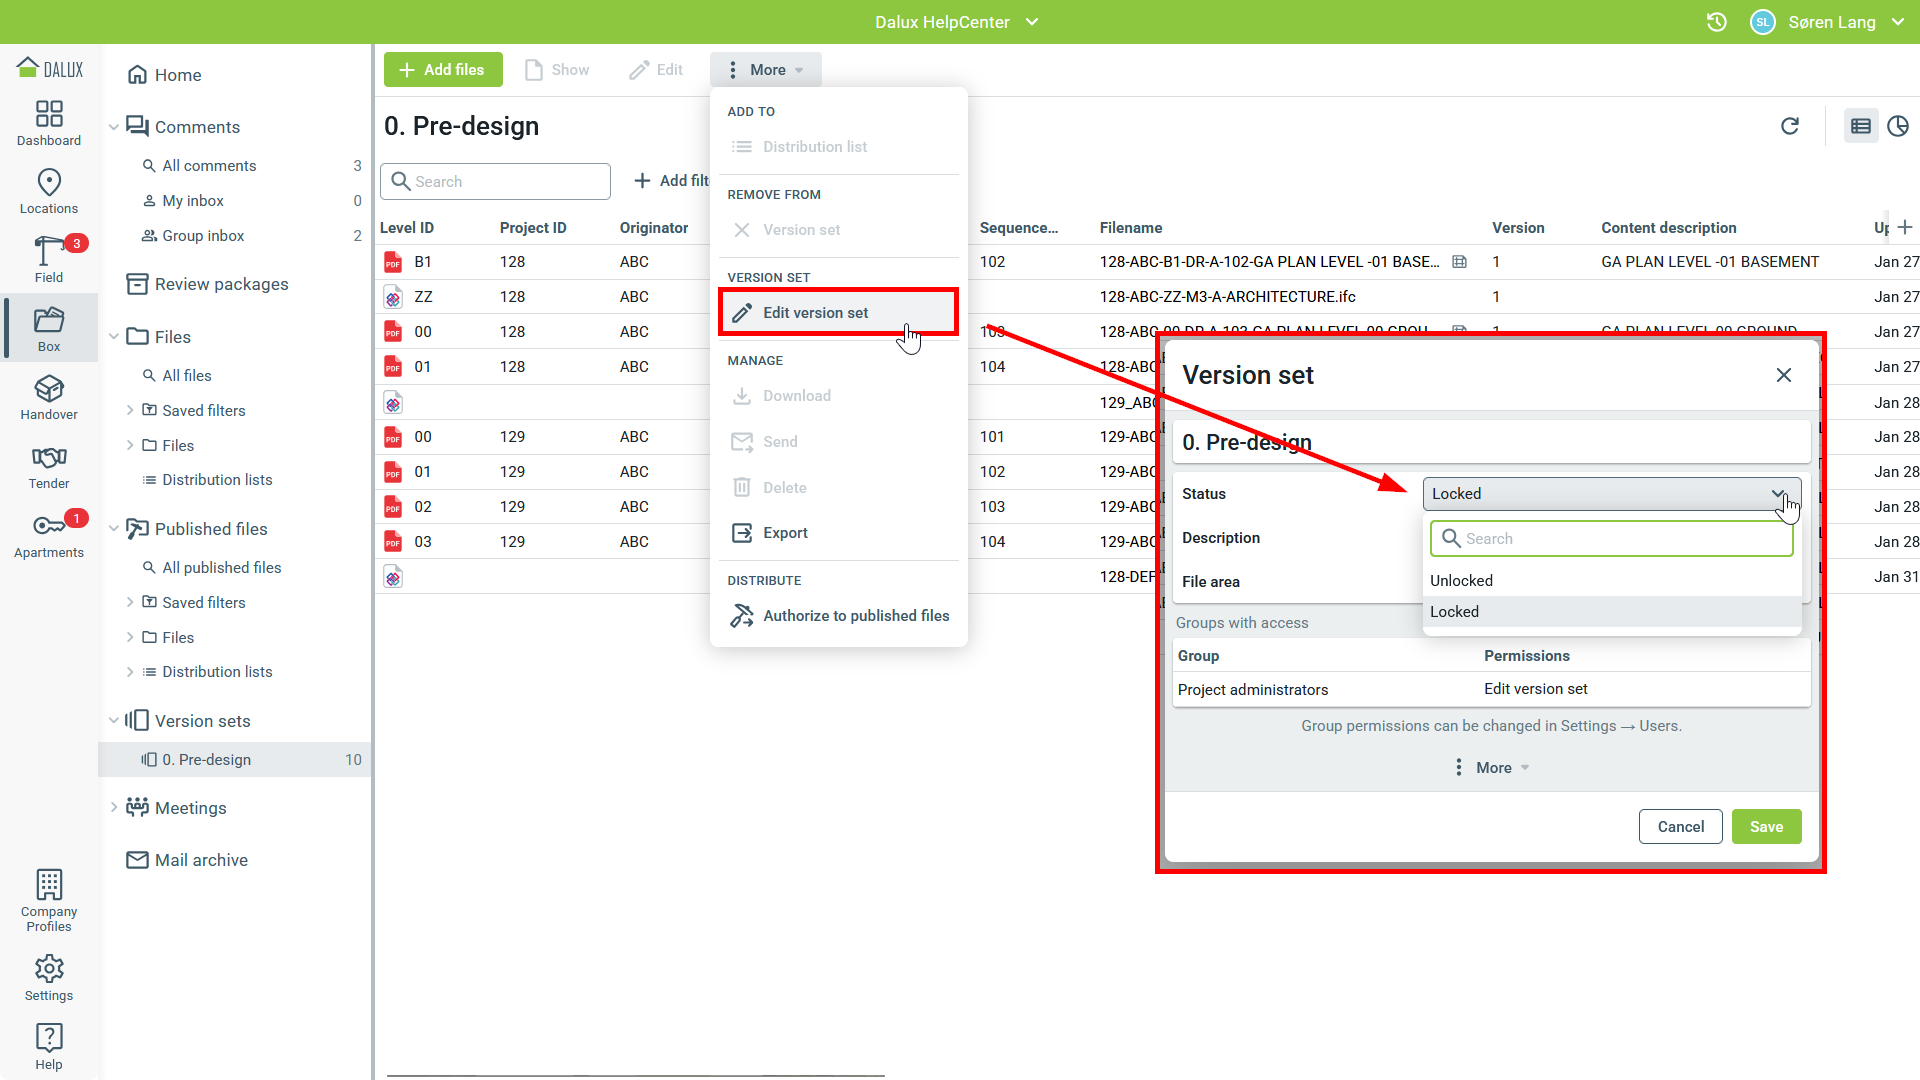Open the Status dropdown showing Locked

click(1610, 494)
